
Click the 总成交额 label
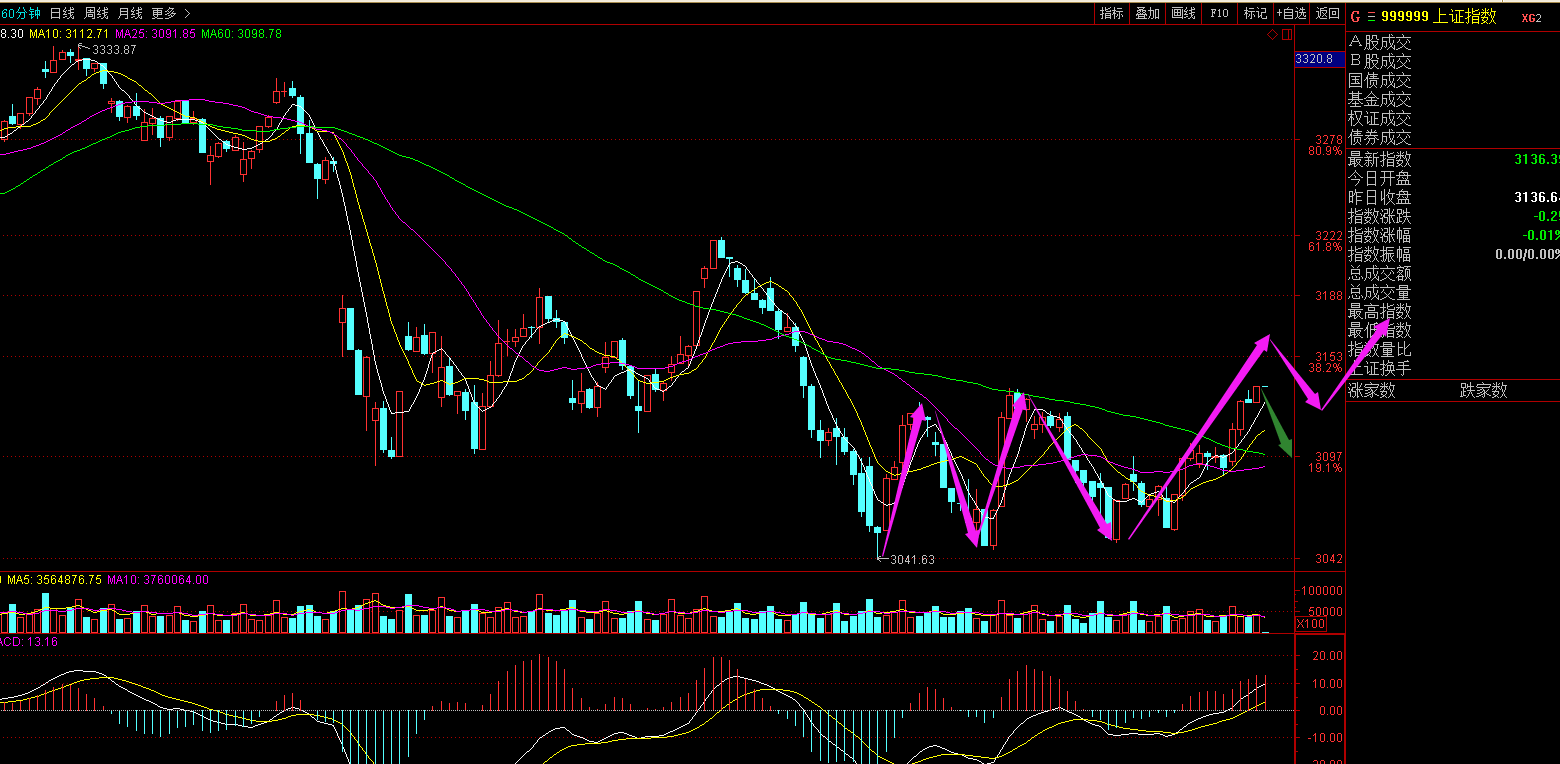[1380, 273]
